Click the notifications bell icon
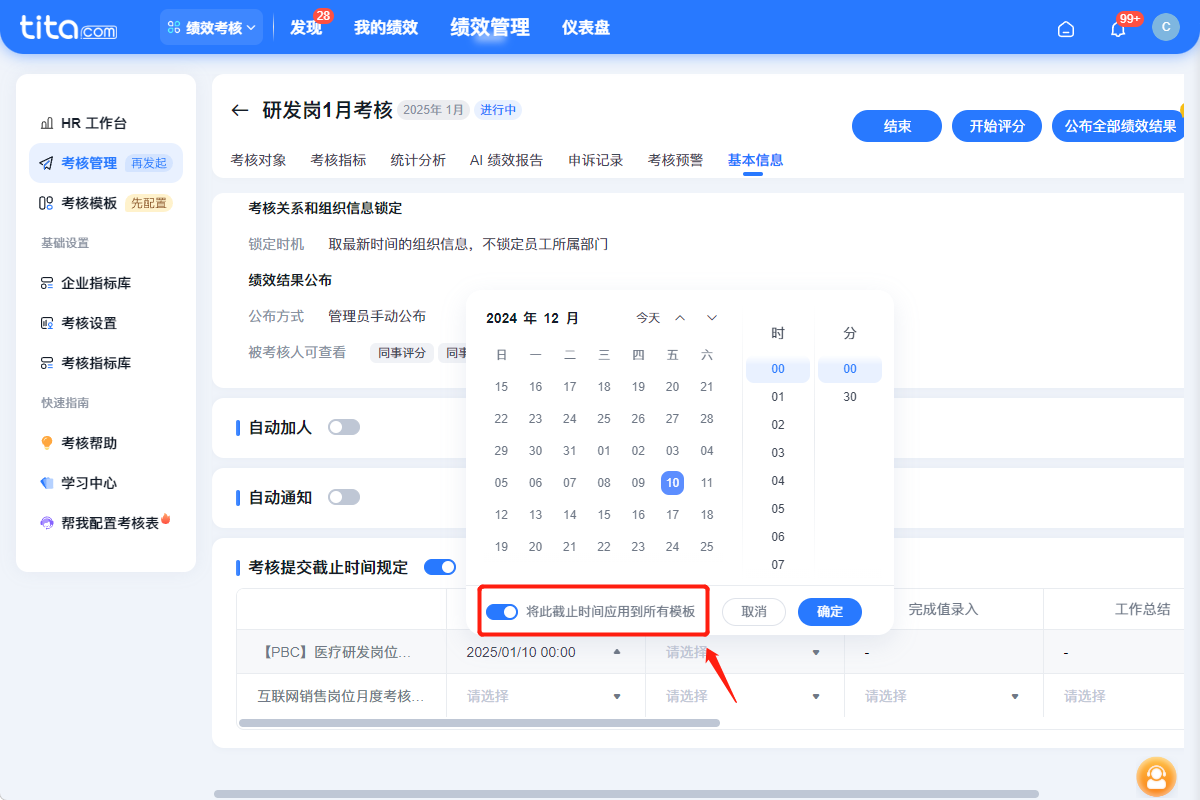The image size is (1200, 800). 1117,28
